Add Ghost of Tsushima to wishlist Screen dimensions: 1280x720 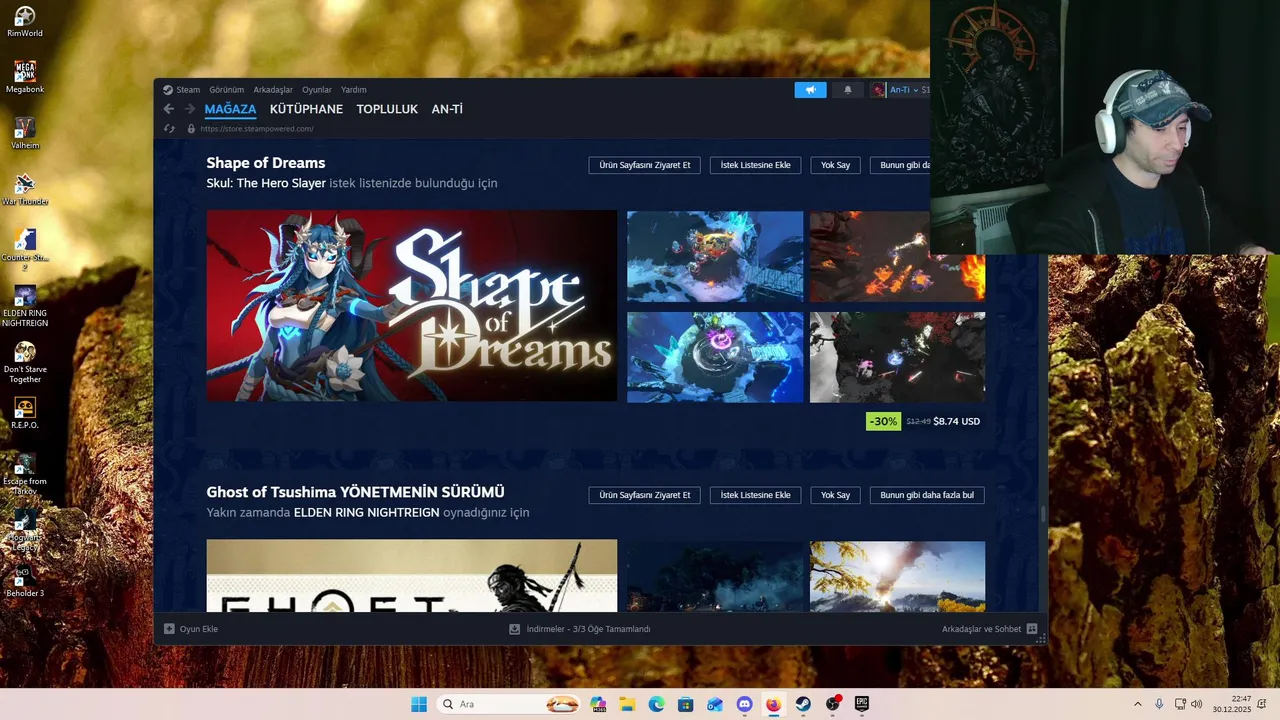coord(756,495)
